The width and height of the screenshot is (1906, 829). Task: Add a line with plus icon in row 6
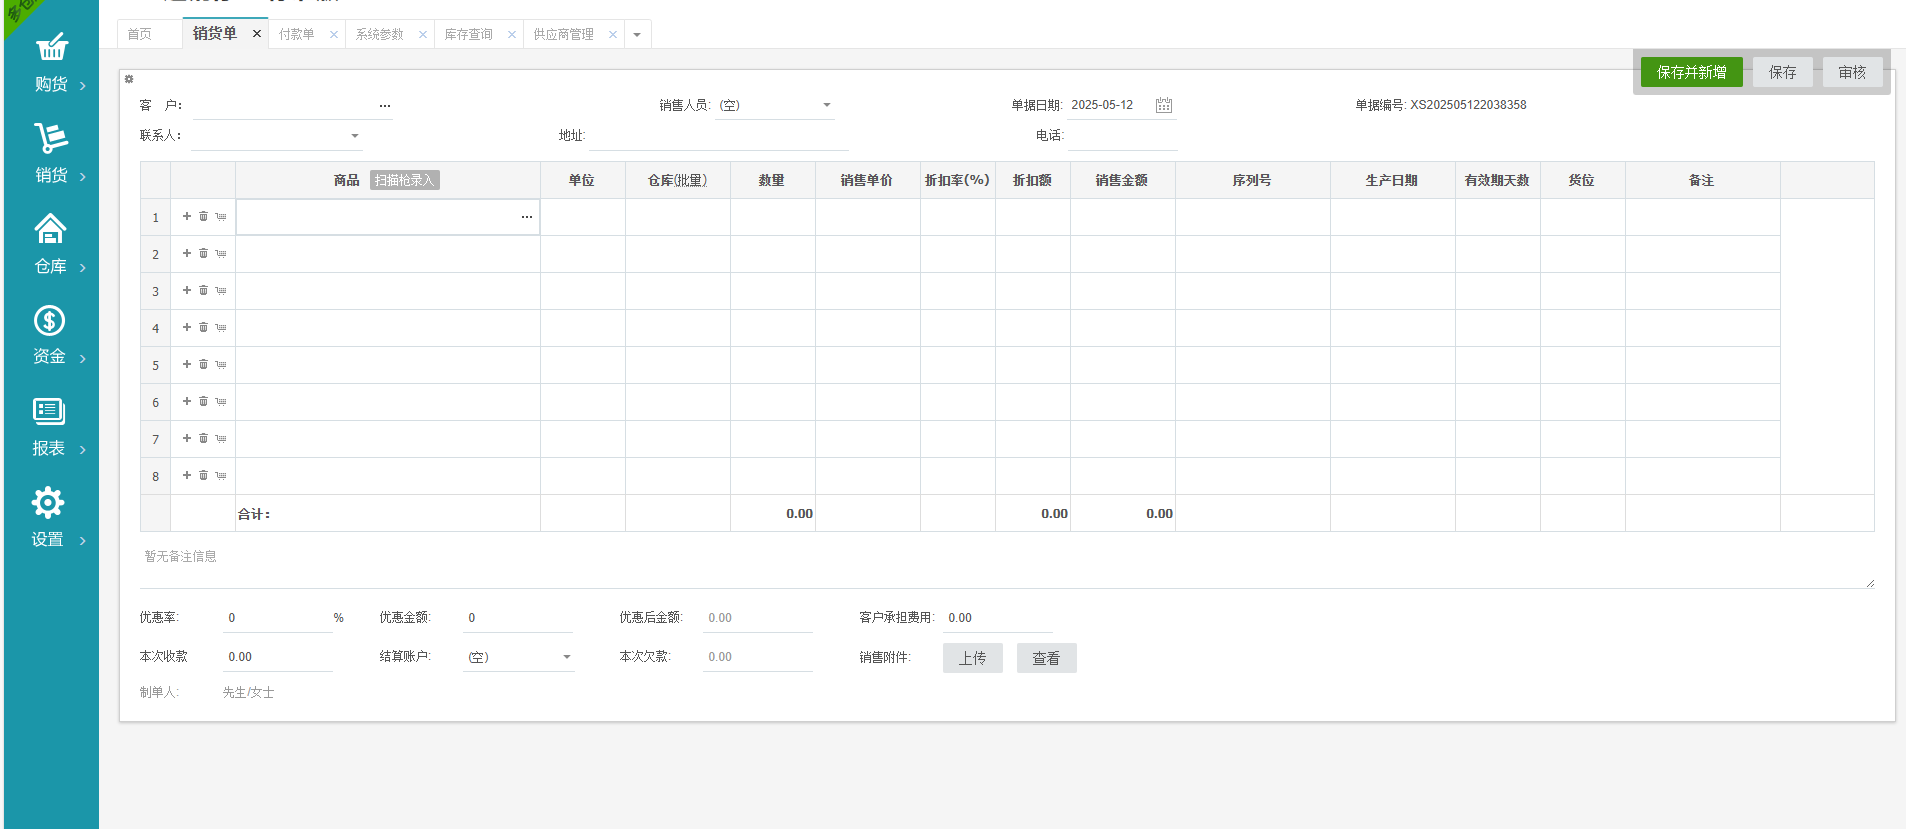187,401
